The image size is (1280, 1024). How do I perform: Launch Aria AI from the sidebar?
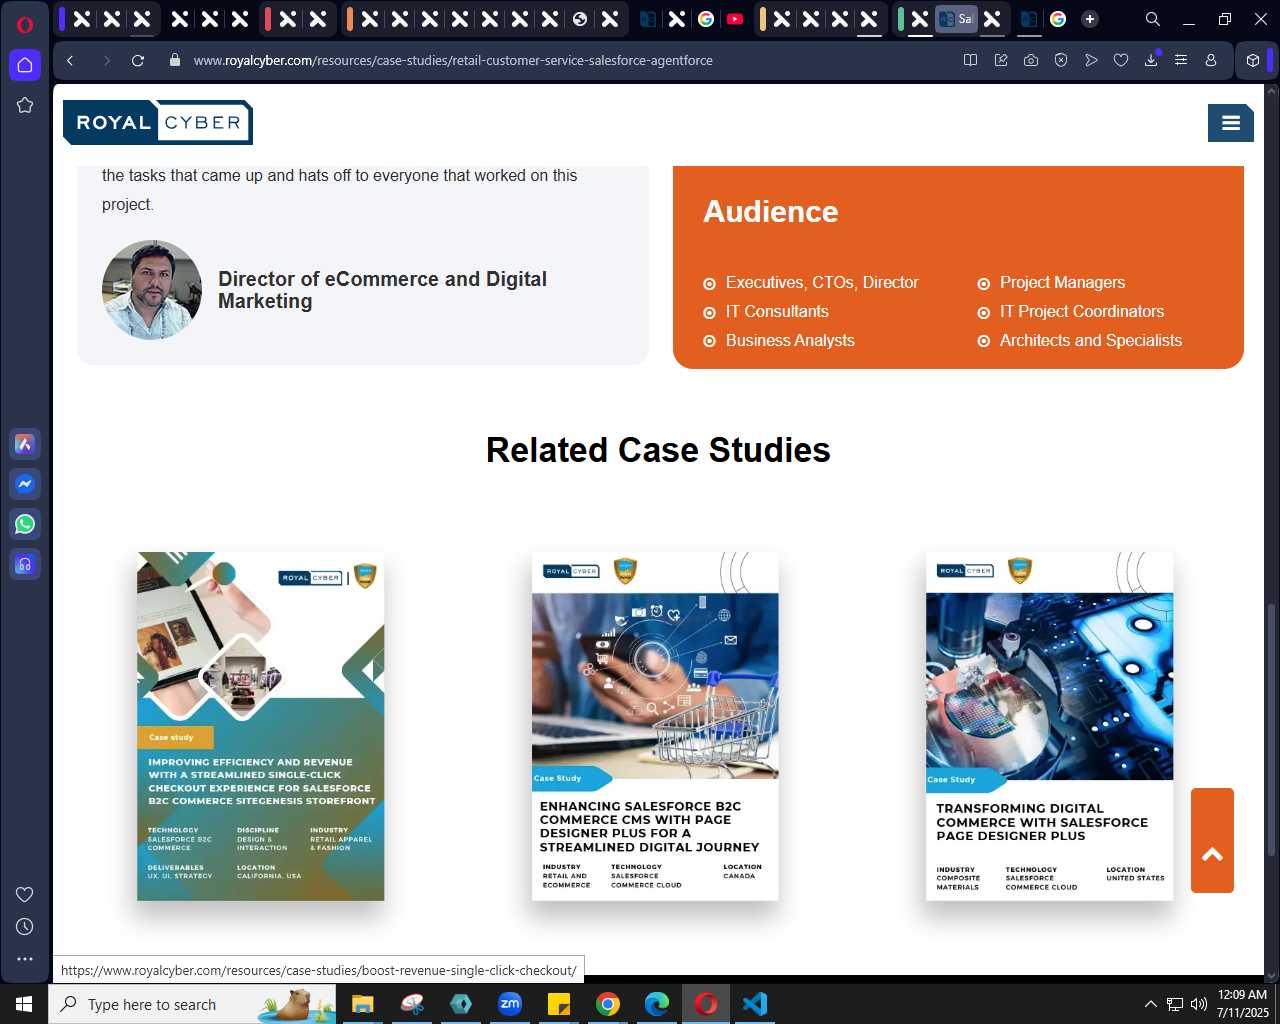point(25,444)
